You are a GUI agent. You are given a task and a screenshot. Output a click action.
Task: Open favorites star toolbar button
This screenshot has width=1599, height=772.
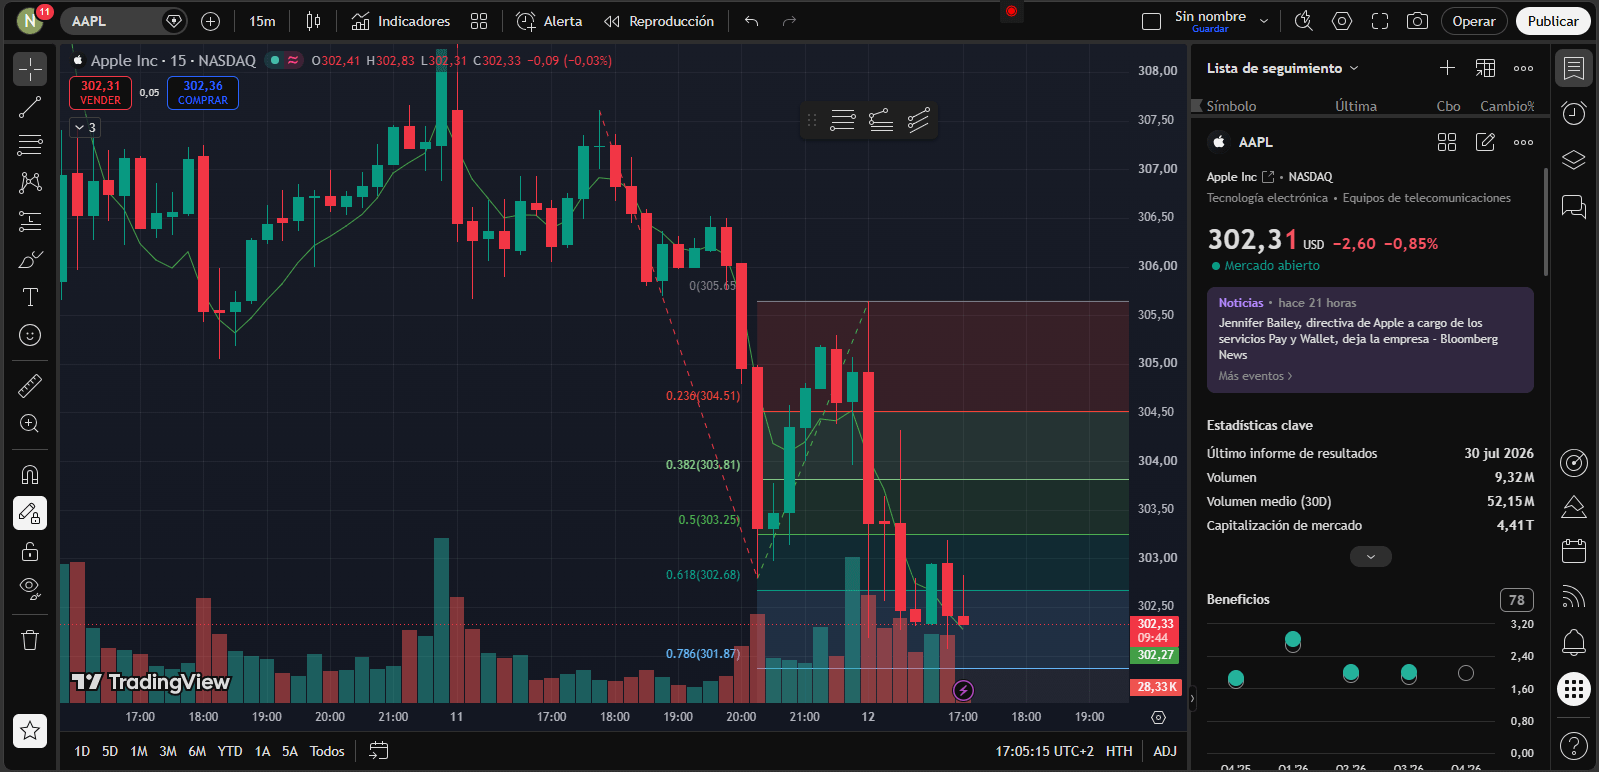30,731
